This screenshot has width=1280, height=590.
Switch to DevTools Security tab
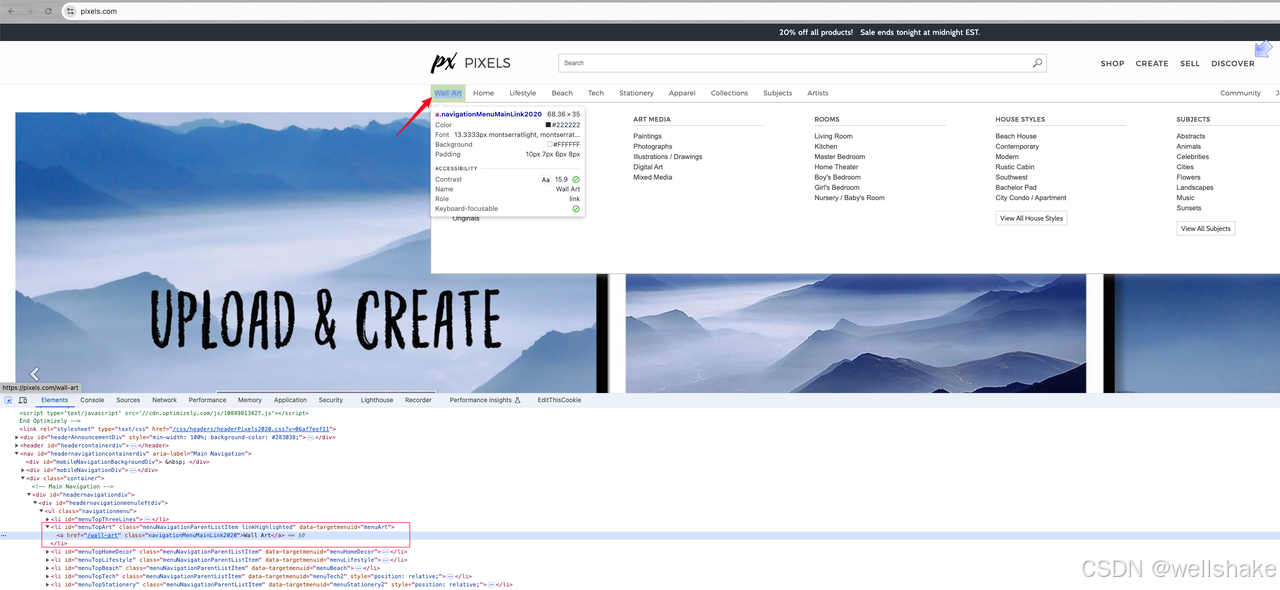point(331,400)
